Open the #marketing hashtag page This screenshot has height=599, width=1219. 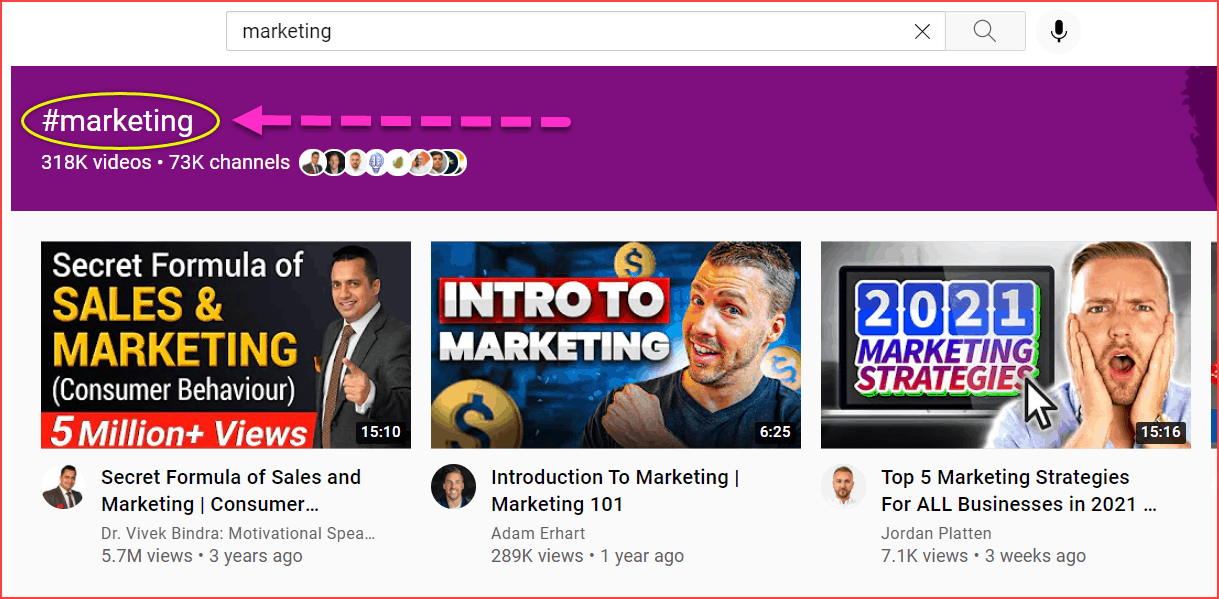click(119, 120)
